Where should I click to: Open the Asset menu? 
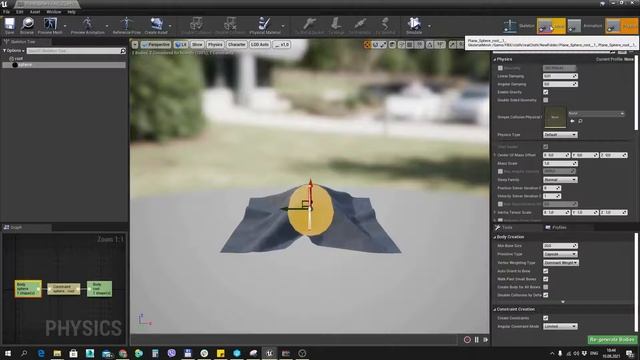(x=35, y=12)
